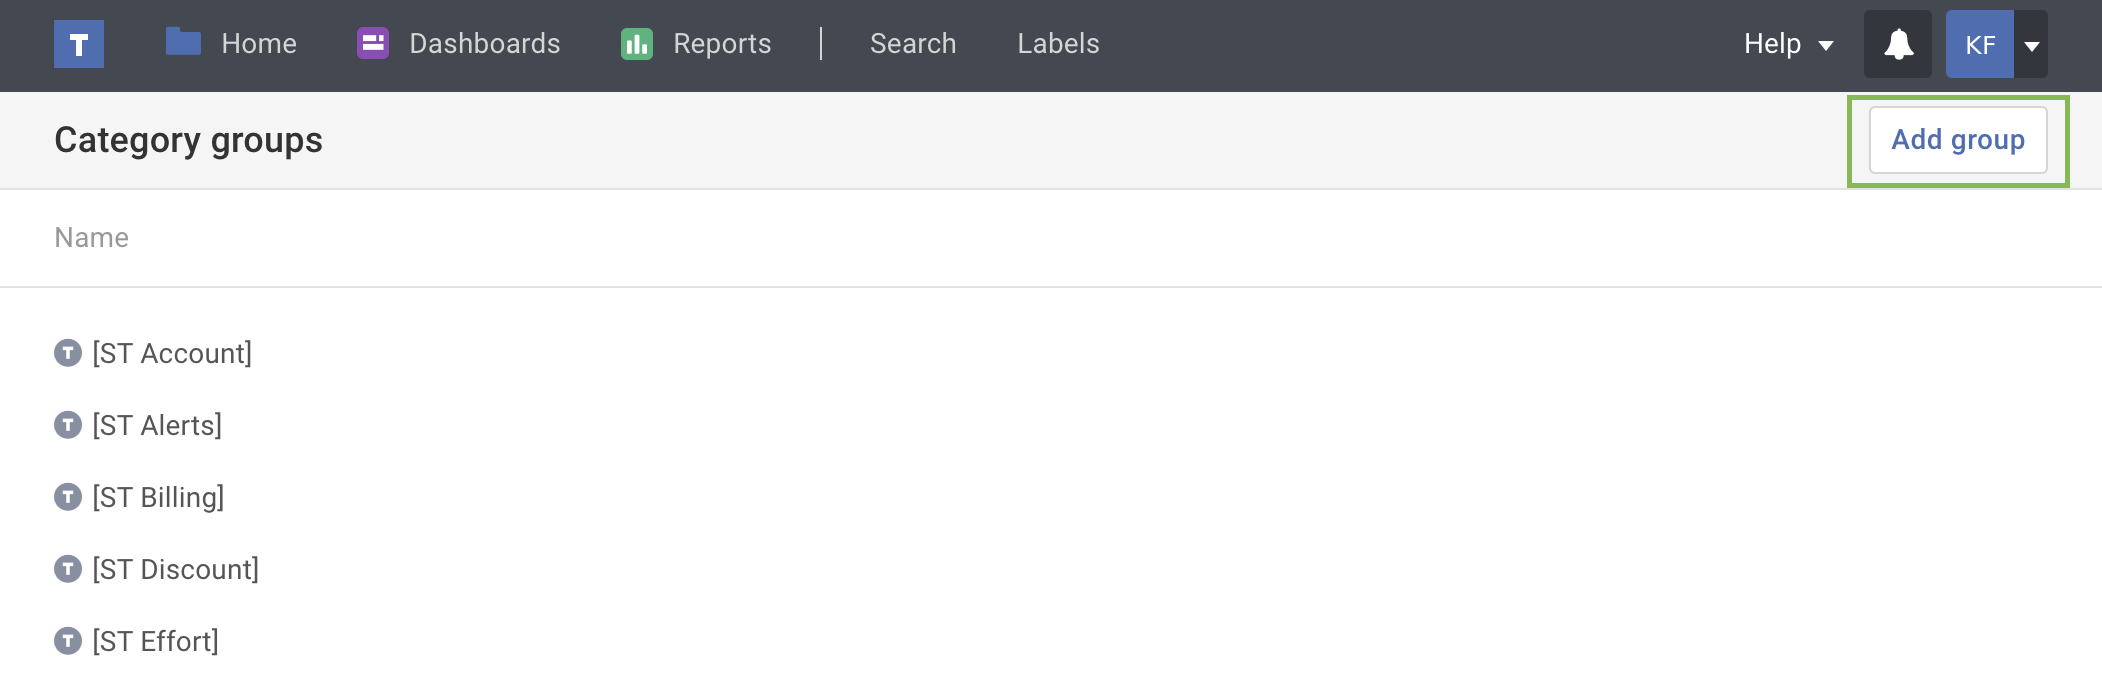Click the green Reports chart icon
The height and width of the screenshot is (684, 2102).
pos(637,44)
